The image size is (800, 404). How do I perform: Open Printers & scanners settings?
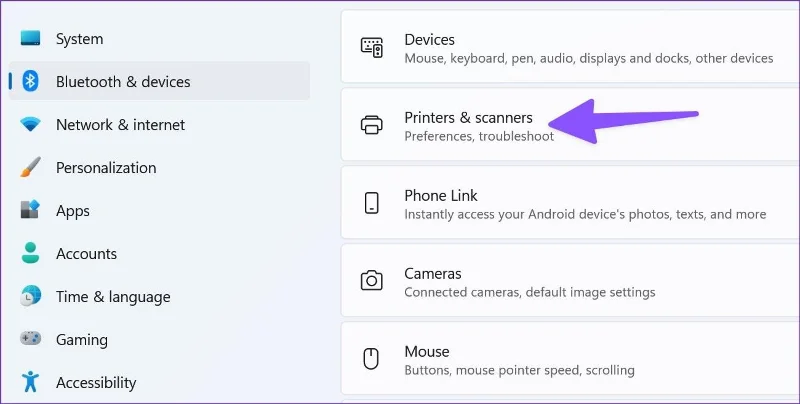(x=570, y=124)
